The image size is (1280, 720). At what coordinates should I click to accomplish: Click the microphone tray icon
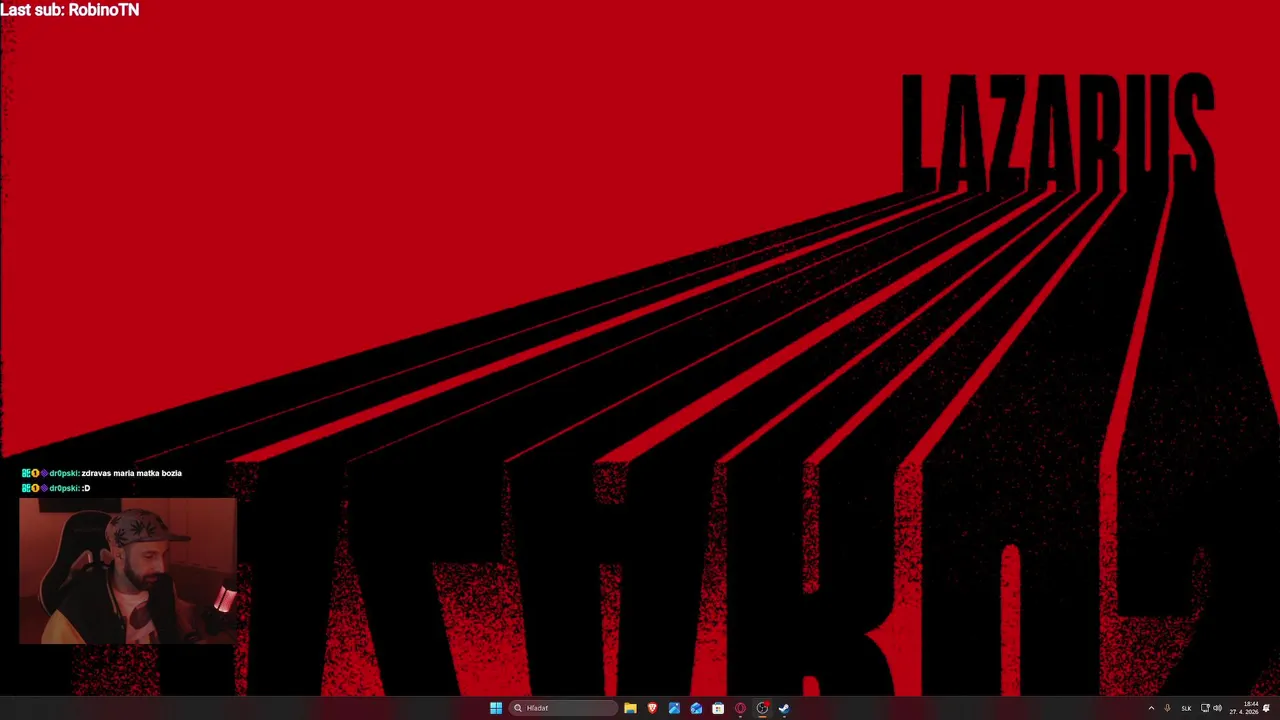click(1167, 708)
